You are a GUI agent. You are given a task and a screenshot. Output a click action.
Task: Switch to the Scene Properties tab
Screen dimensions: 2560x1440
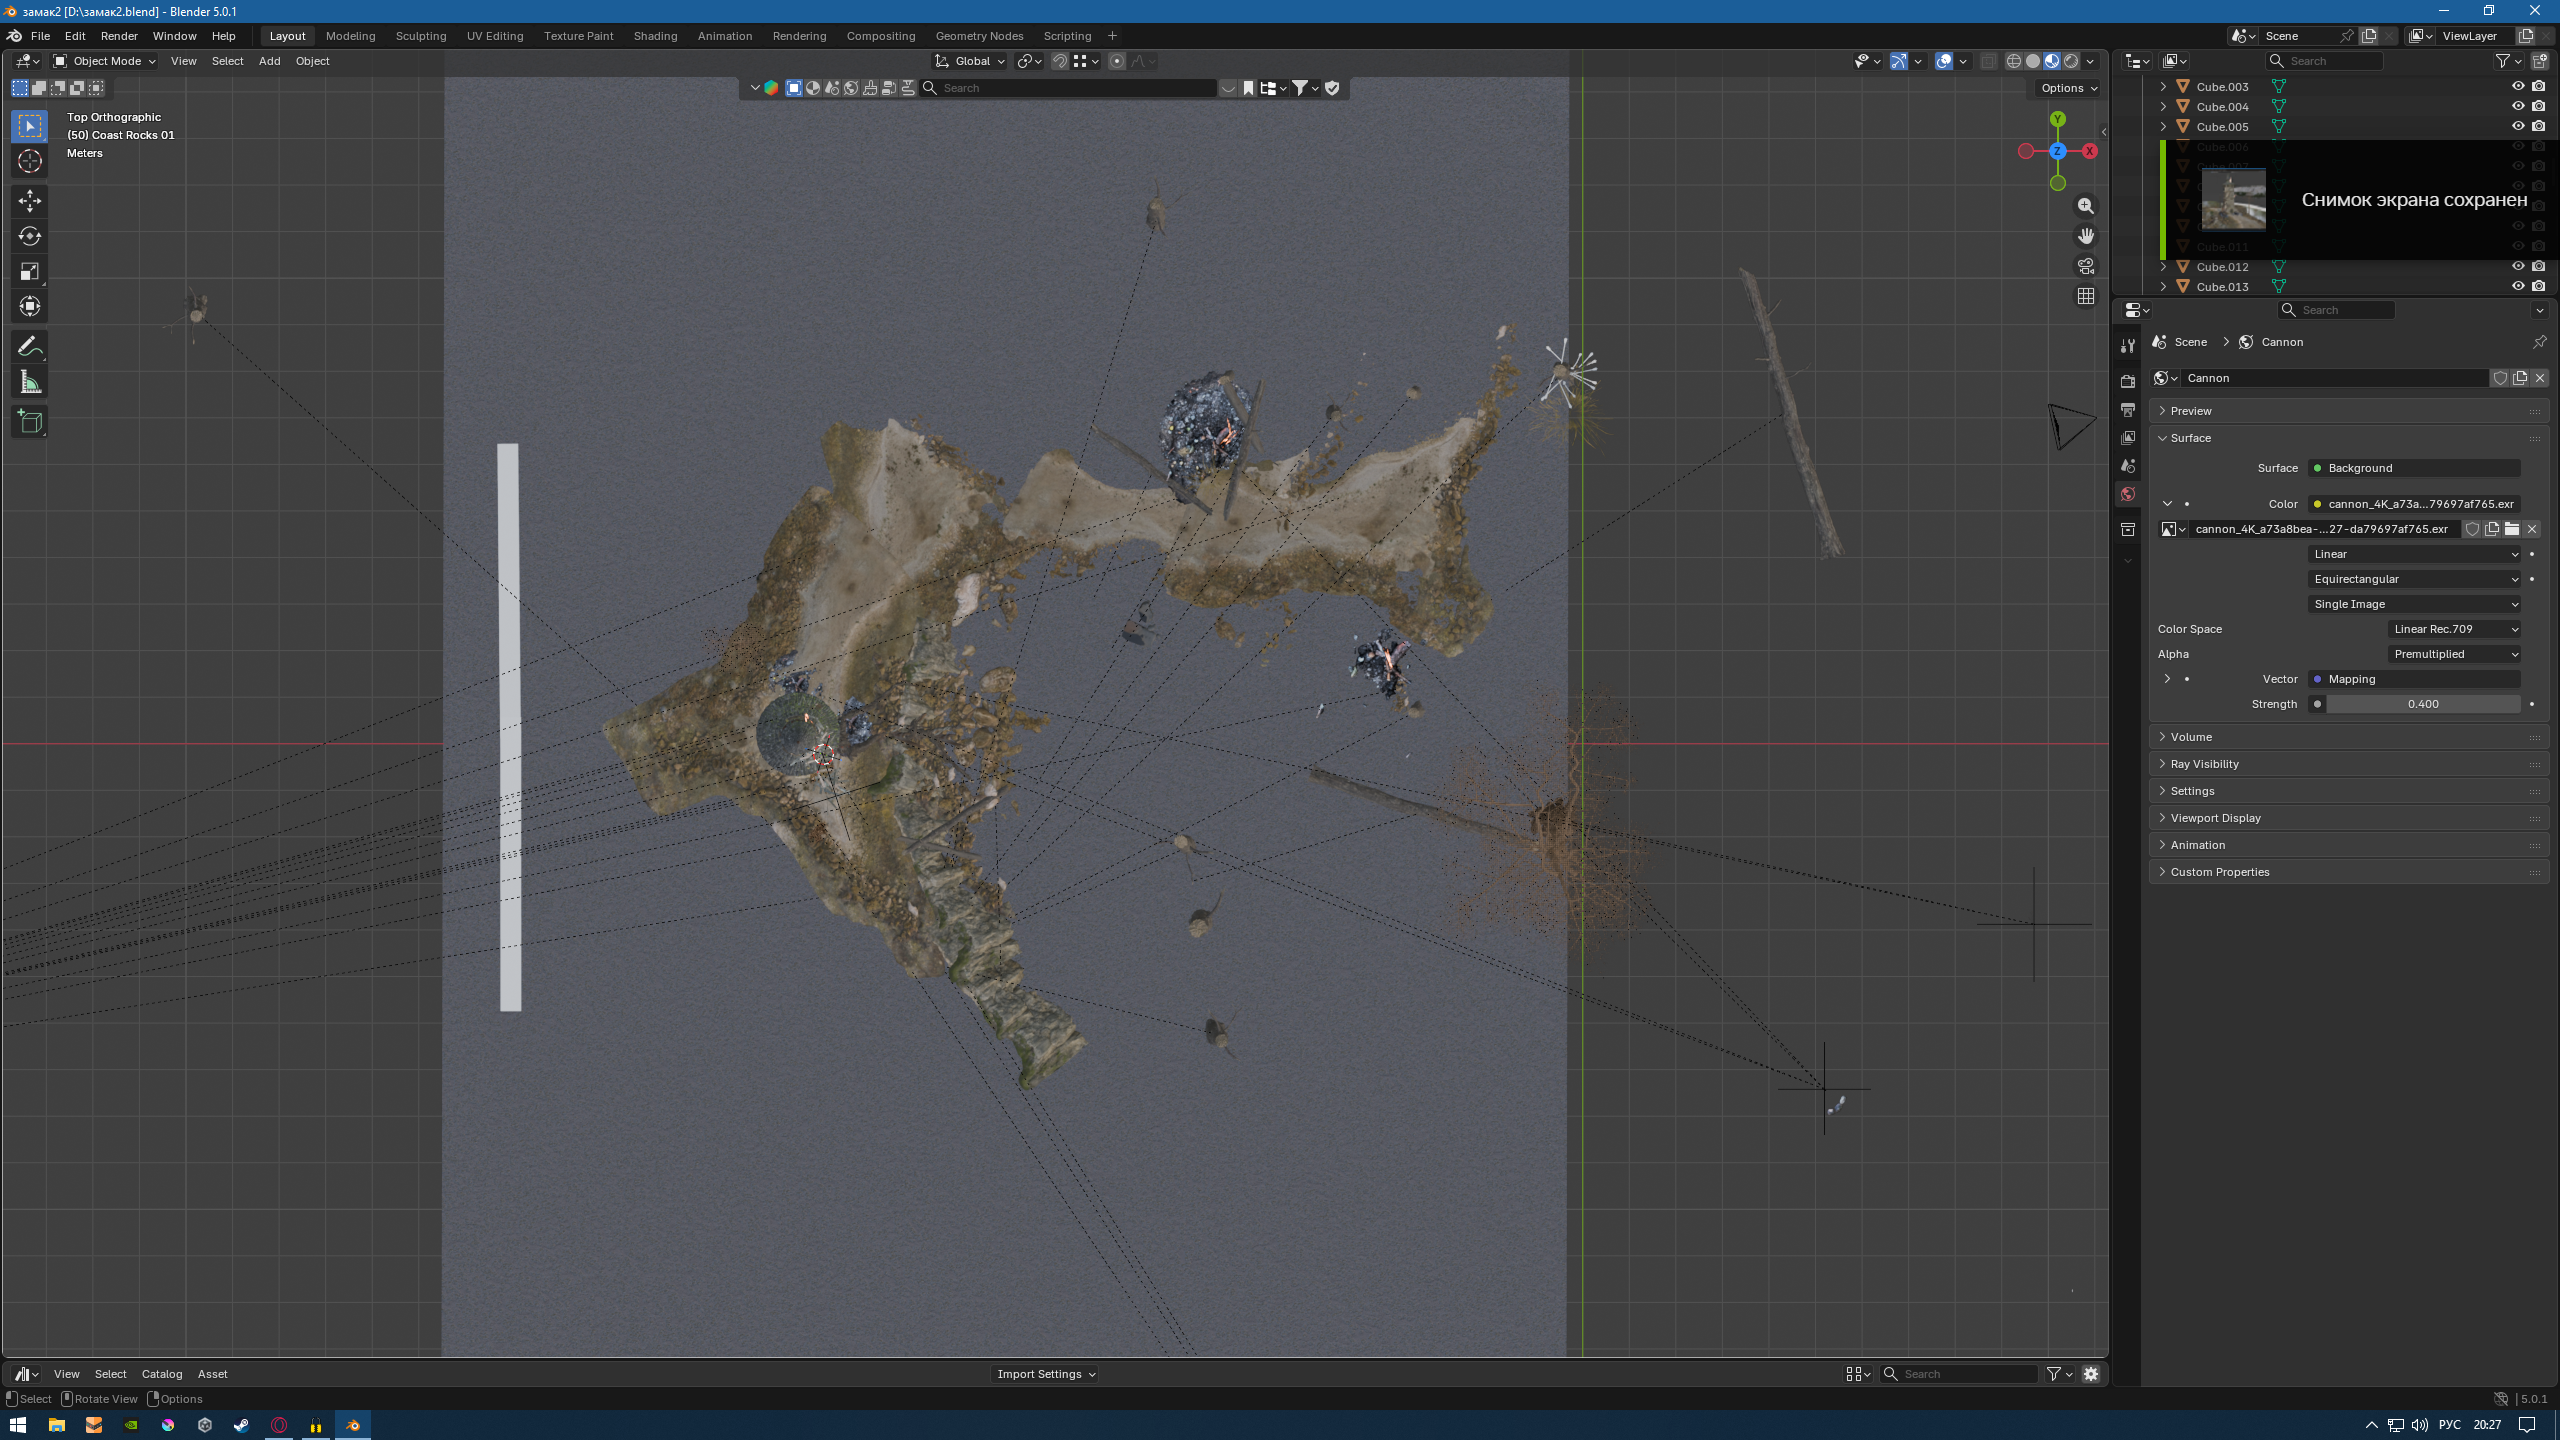2128,465
